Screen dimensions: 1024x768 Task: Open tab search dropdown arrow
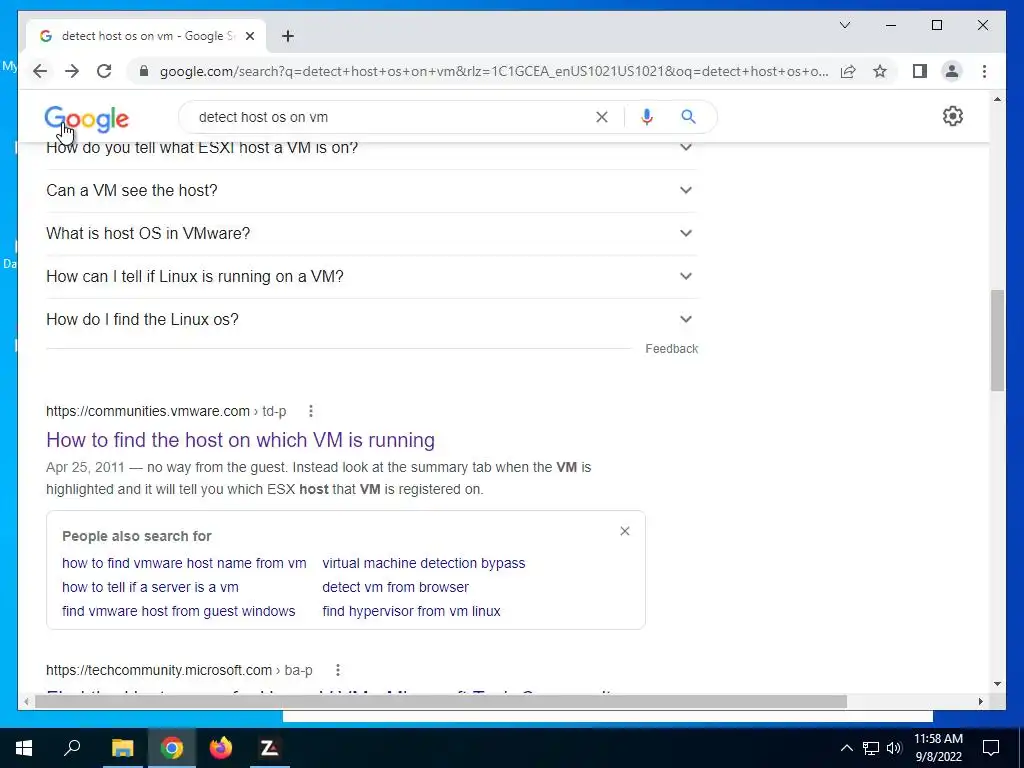pos(844,25)
